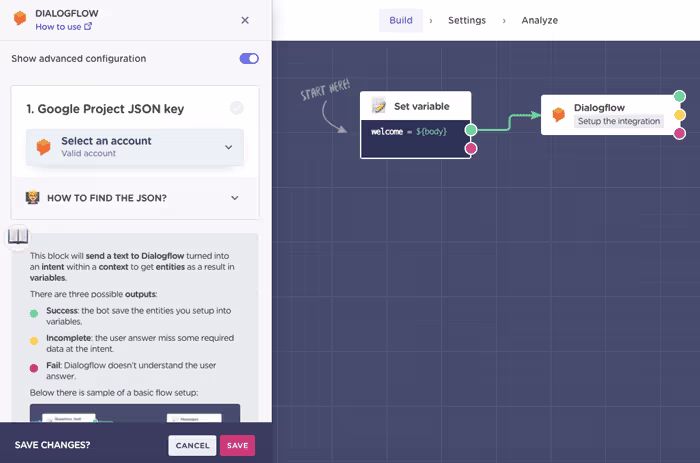
Task: Click the pink Fail bullet dot
Action: tap(34, 368)
